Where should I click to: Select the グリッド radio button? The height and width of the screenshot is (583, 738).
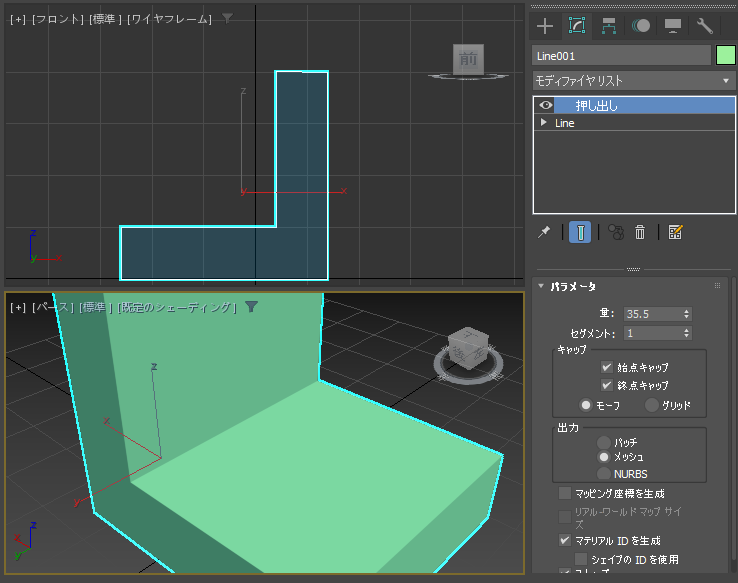[651, 405]
